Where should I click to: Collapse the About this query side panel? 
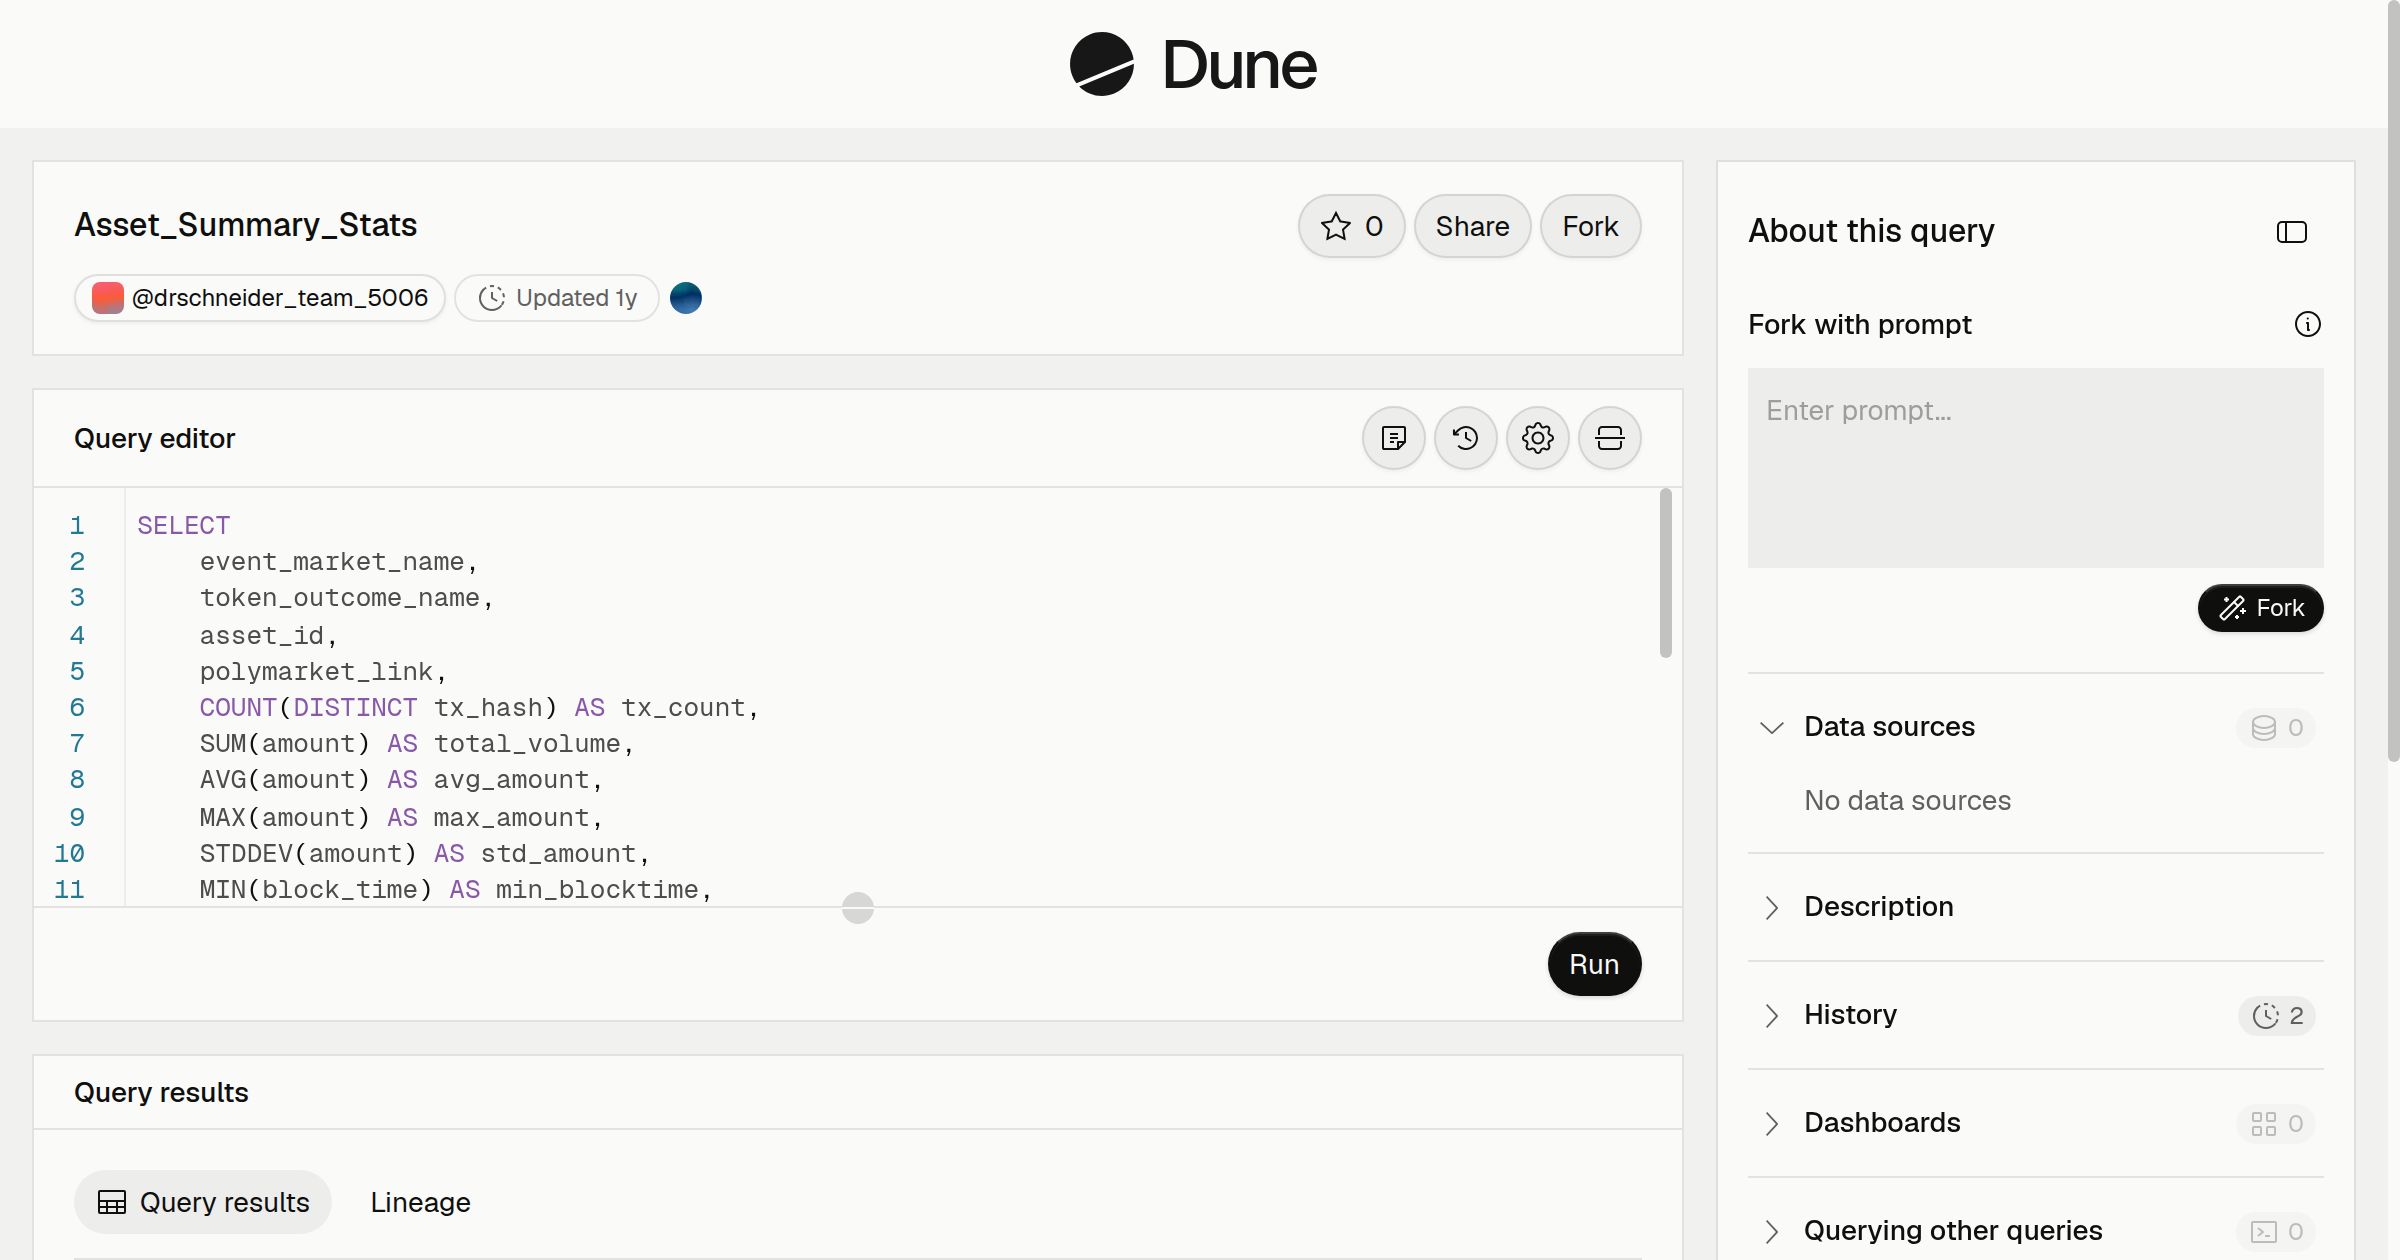tap(2291, 232)
